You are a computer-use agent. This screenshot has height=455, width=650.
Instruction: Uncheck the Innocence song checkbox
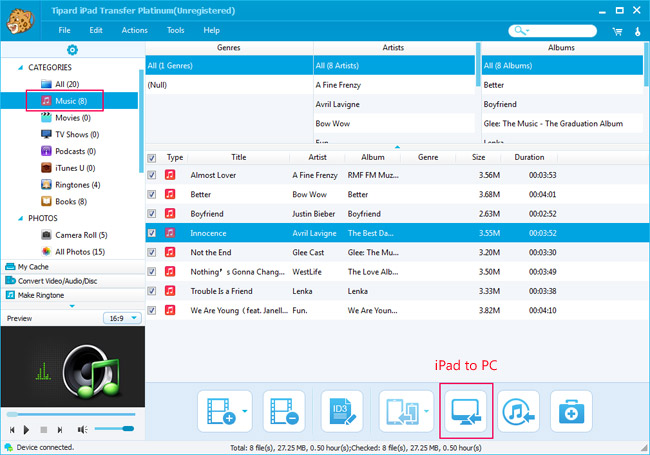(x=152, y=233)
